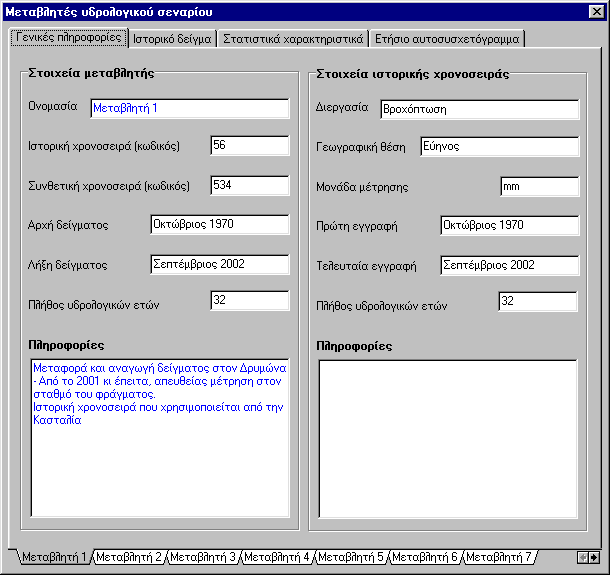Click the Λήξη δείγματος field

[x=220, y=265]
